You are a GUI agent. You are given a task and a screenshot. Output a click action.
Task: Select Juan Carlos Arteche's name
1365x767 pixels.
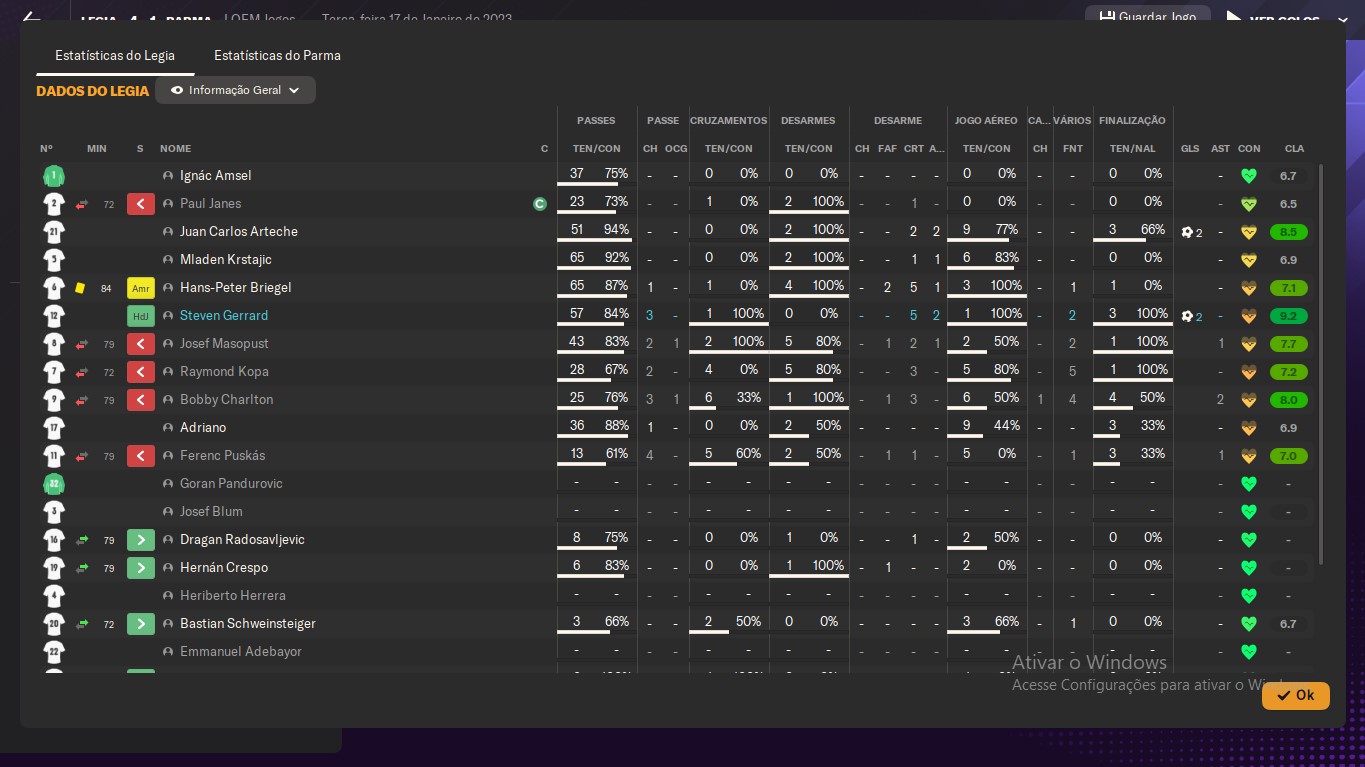coord(239,231)
